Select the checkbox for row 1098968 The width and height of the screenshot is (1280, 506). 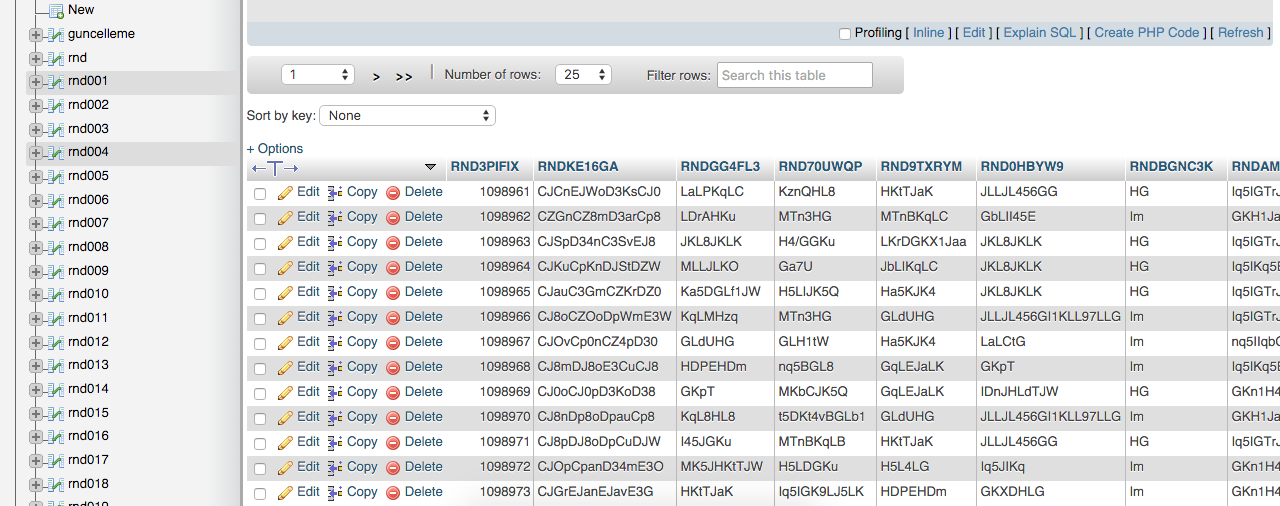260,369
